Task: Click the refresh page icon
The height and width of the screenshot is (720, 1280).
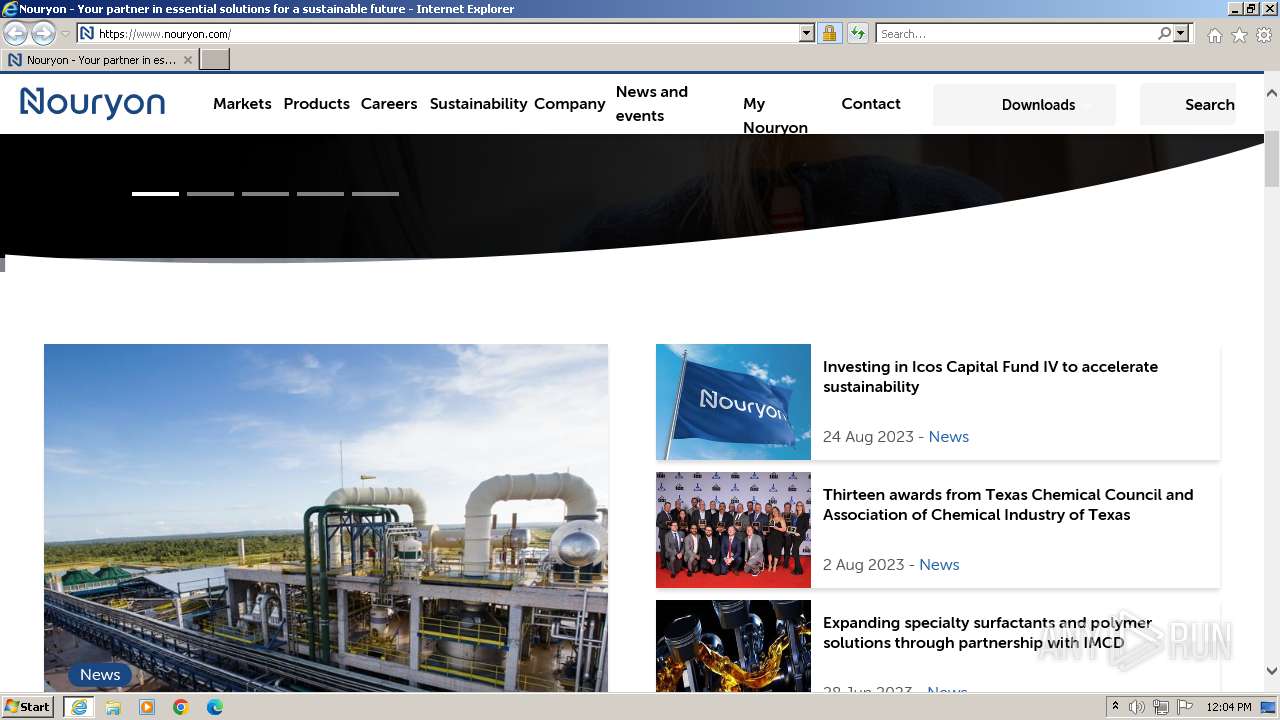Action: tap(857, 34)
